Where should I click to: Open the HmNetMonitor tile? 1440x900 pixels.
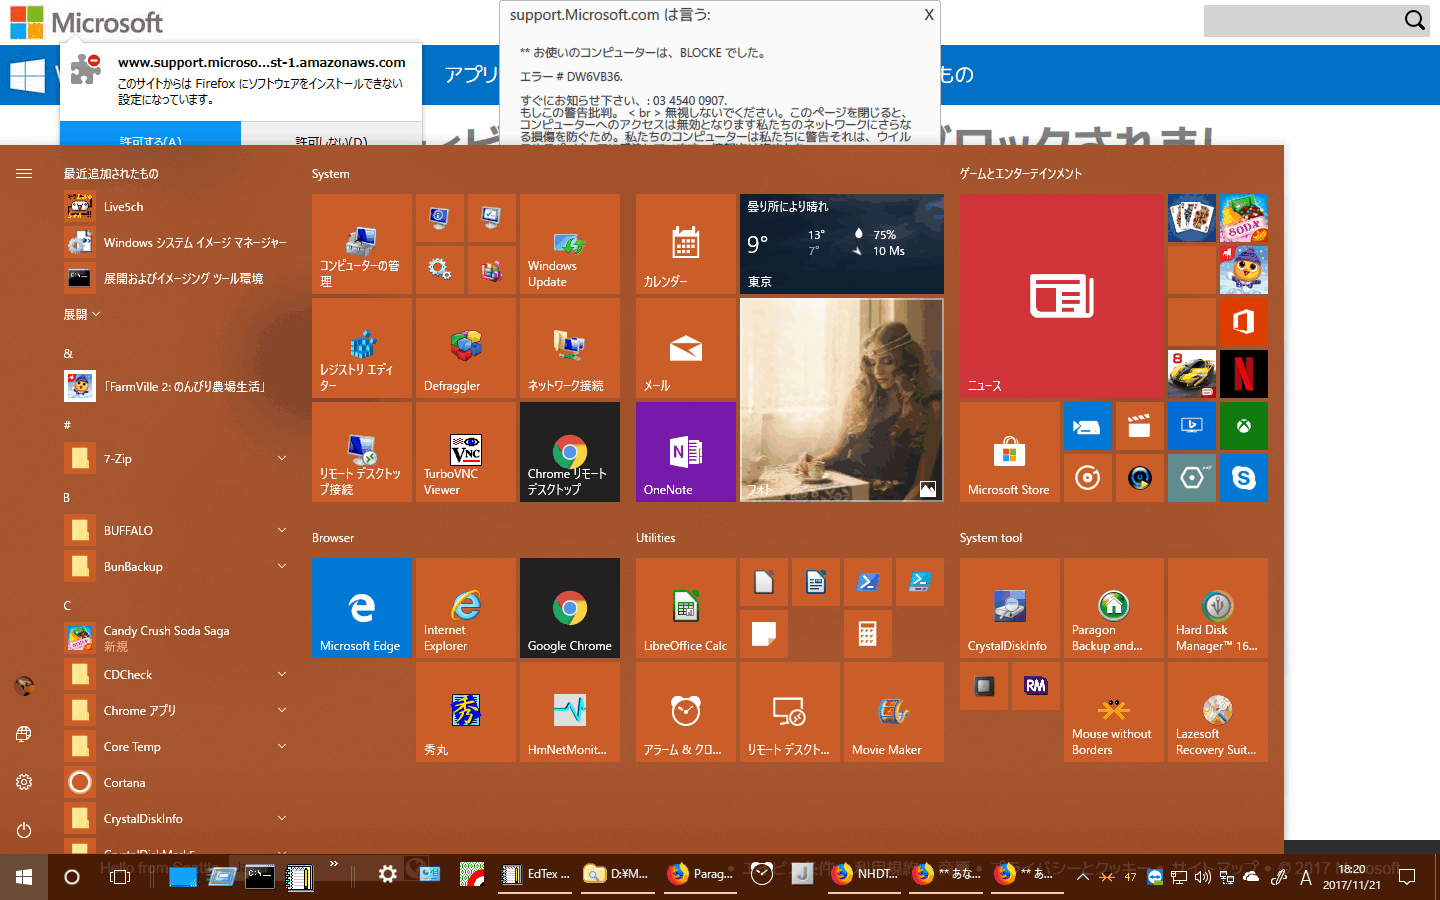(570, 712)
